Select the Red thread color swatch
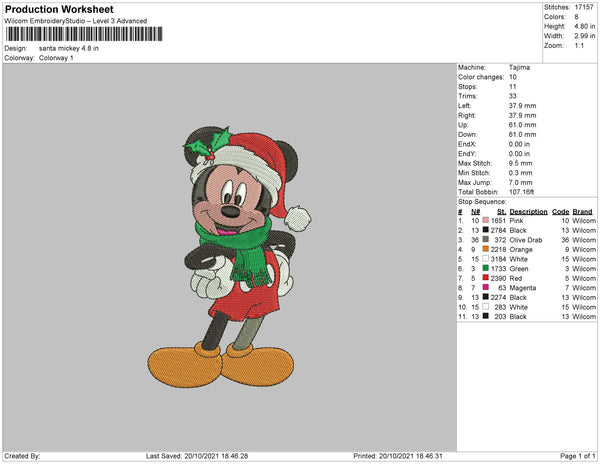Screen dimensions: 600x464 click(x=486, y=278)
